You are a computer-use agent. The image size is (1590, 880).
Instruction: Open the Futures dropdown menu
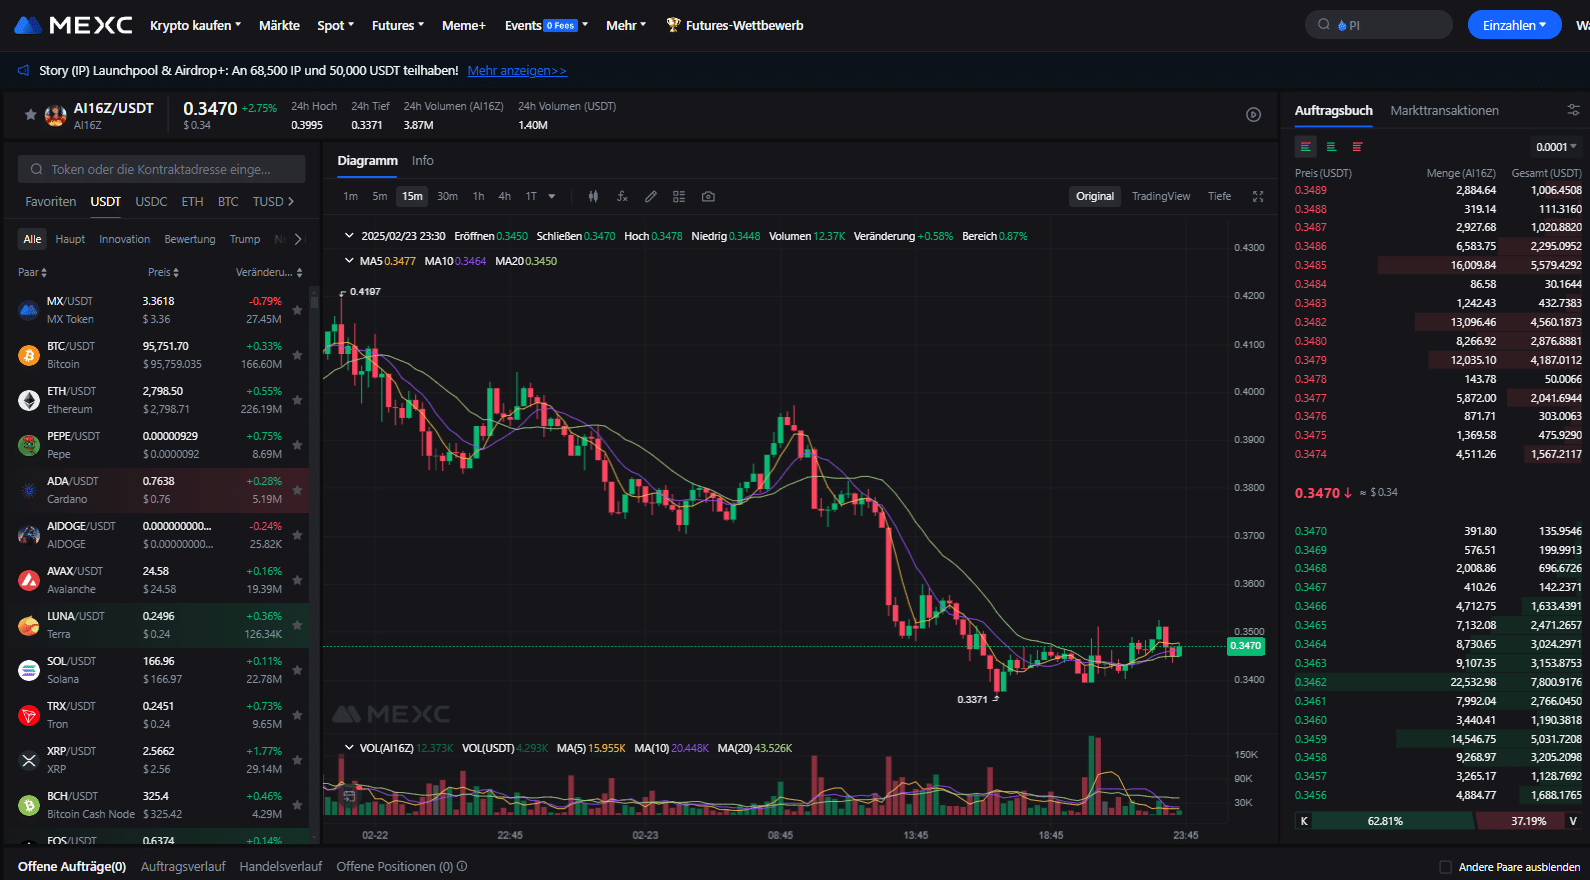click(x=398, y=25)
